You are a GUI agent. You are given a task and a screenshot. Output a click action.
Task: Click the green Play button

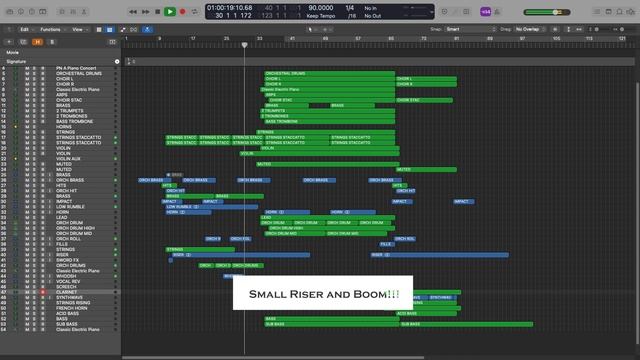[x=170, y=12]
